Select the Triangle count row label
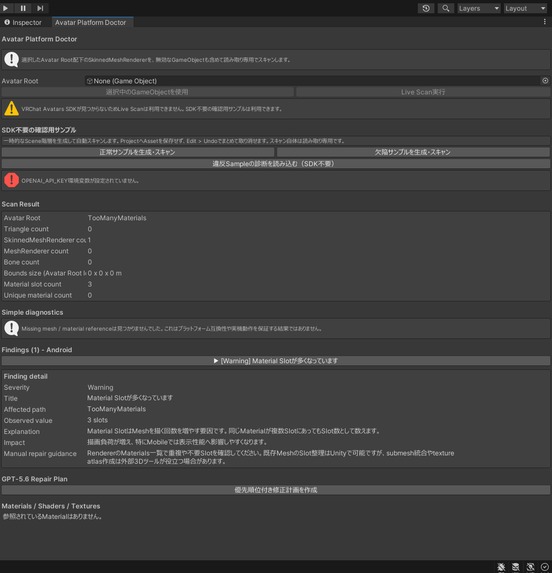This screenshot has height=573, width=552. tap(26, 229)
